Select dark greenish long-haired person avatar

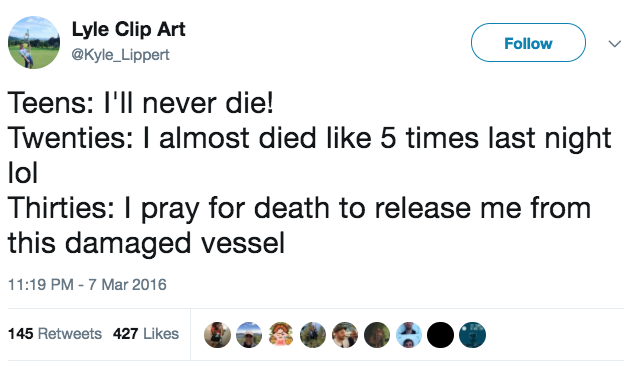[x=377, y=335]
